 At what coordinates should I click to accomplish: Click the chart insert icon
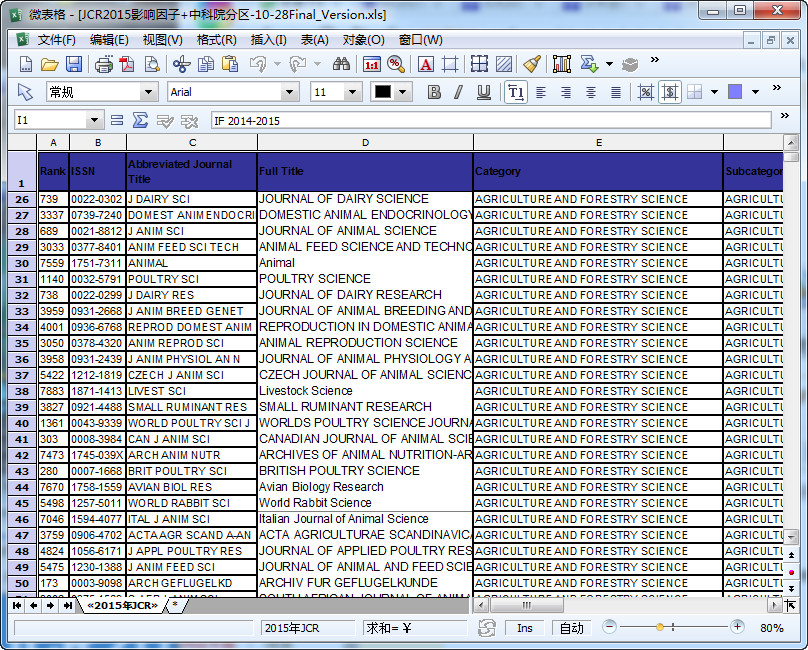(x=562, y=64)
